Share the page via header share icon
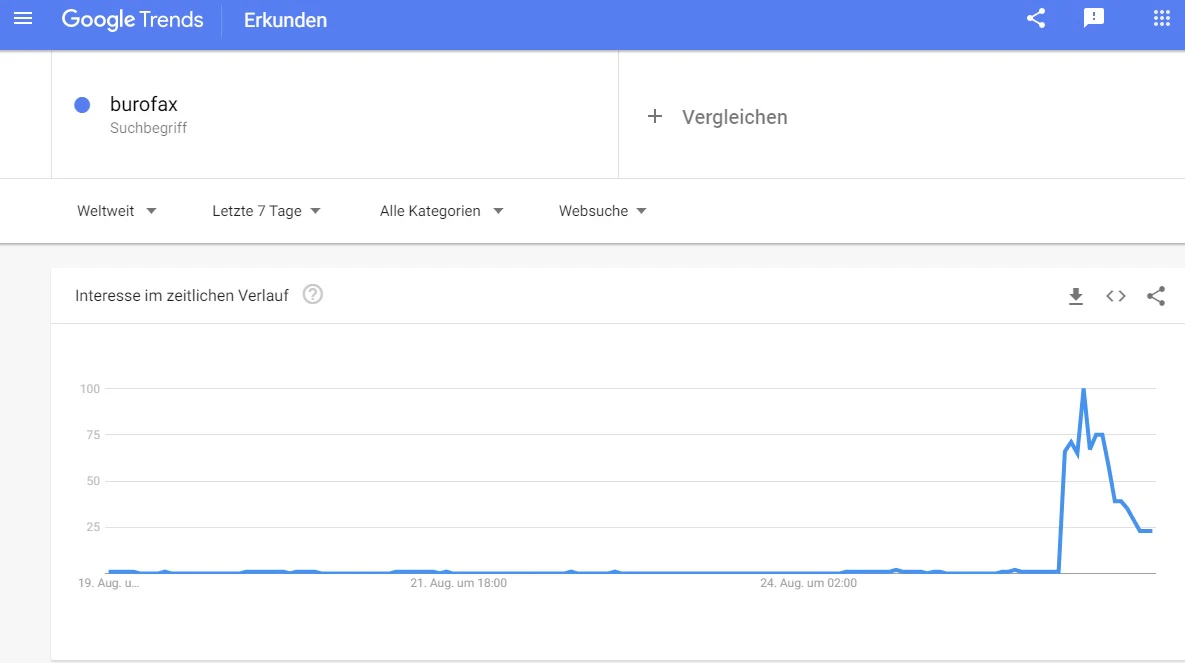1185x663 pixels. tap(1035, 18)
